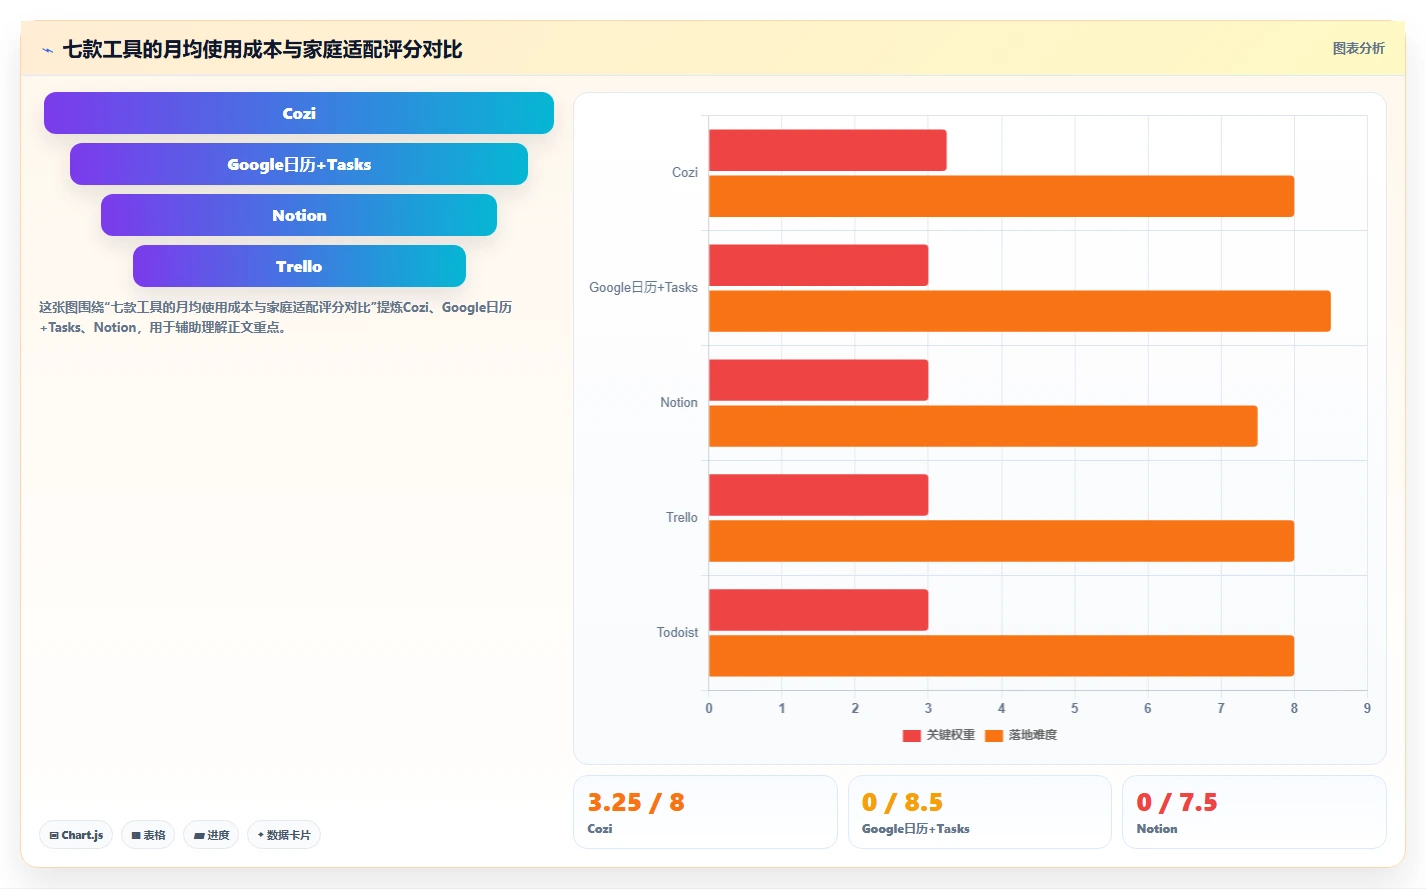Click the red Cozi bar in chart
The height and width of the screenshot is (889, 1426).
click(x=828, y=150)
